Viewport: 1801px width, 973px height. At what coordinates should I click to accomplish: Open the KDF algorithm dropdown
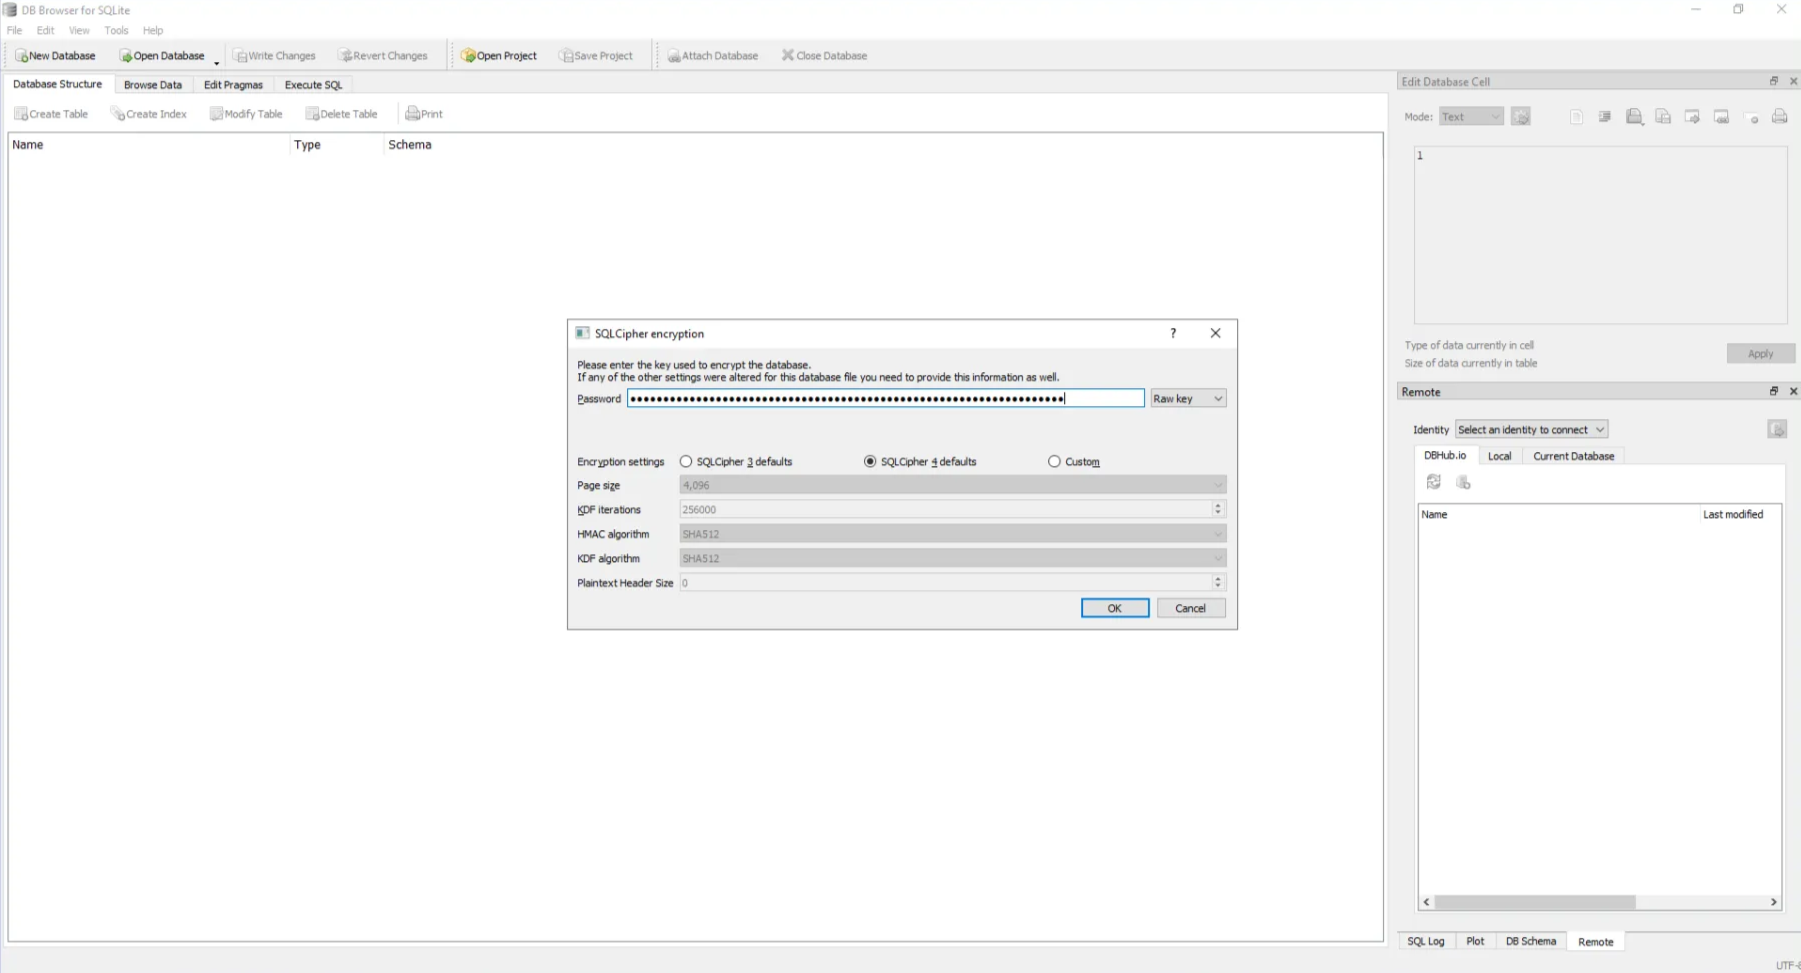[953, 558]
